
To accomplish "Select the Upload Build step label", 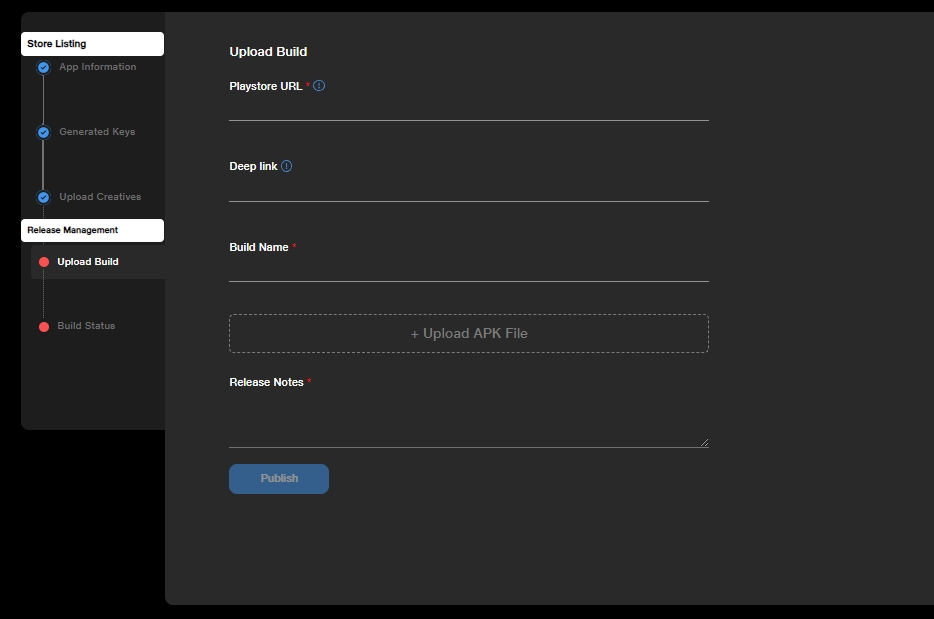I will 88,262.
